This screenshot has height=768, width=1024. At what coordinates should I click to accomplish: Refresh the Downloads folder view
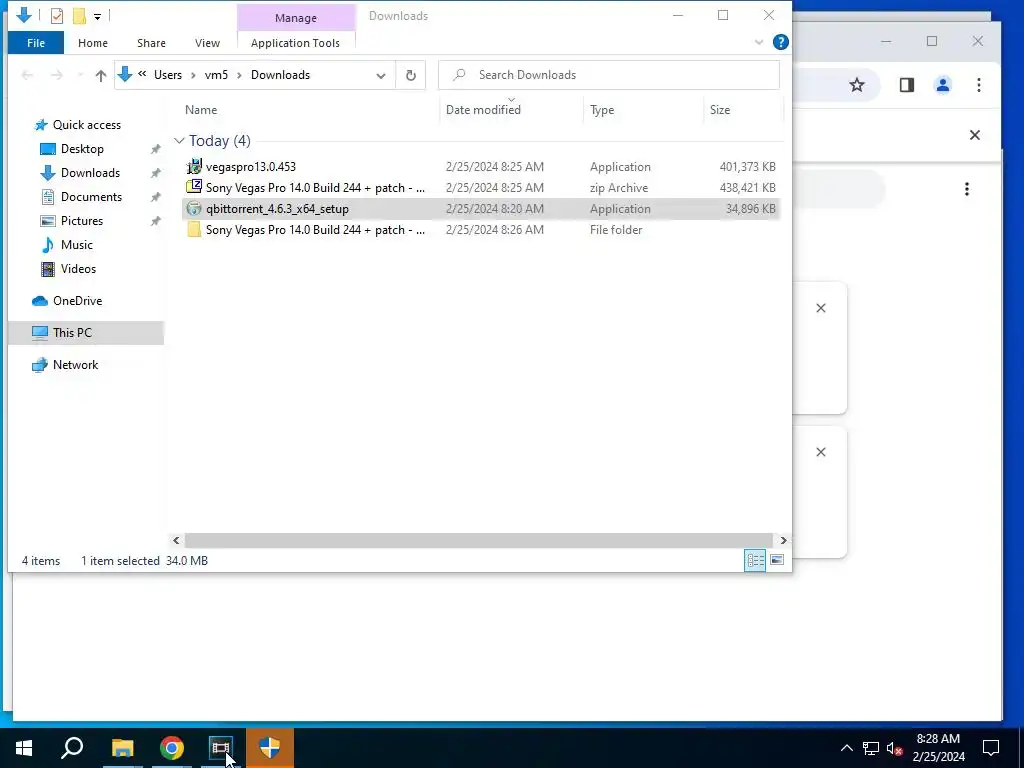coord(411,76)
